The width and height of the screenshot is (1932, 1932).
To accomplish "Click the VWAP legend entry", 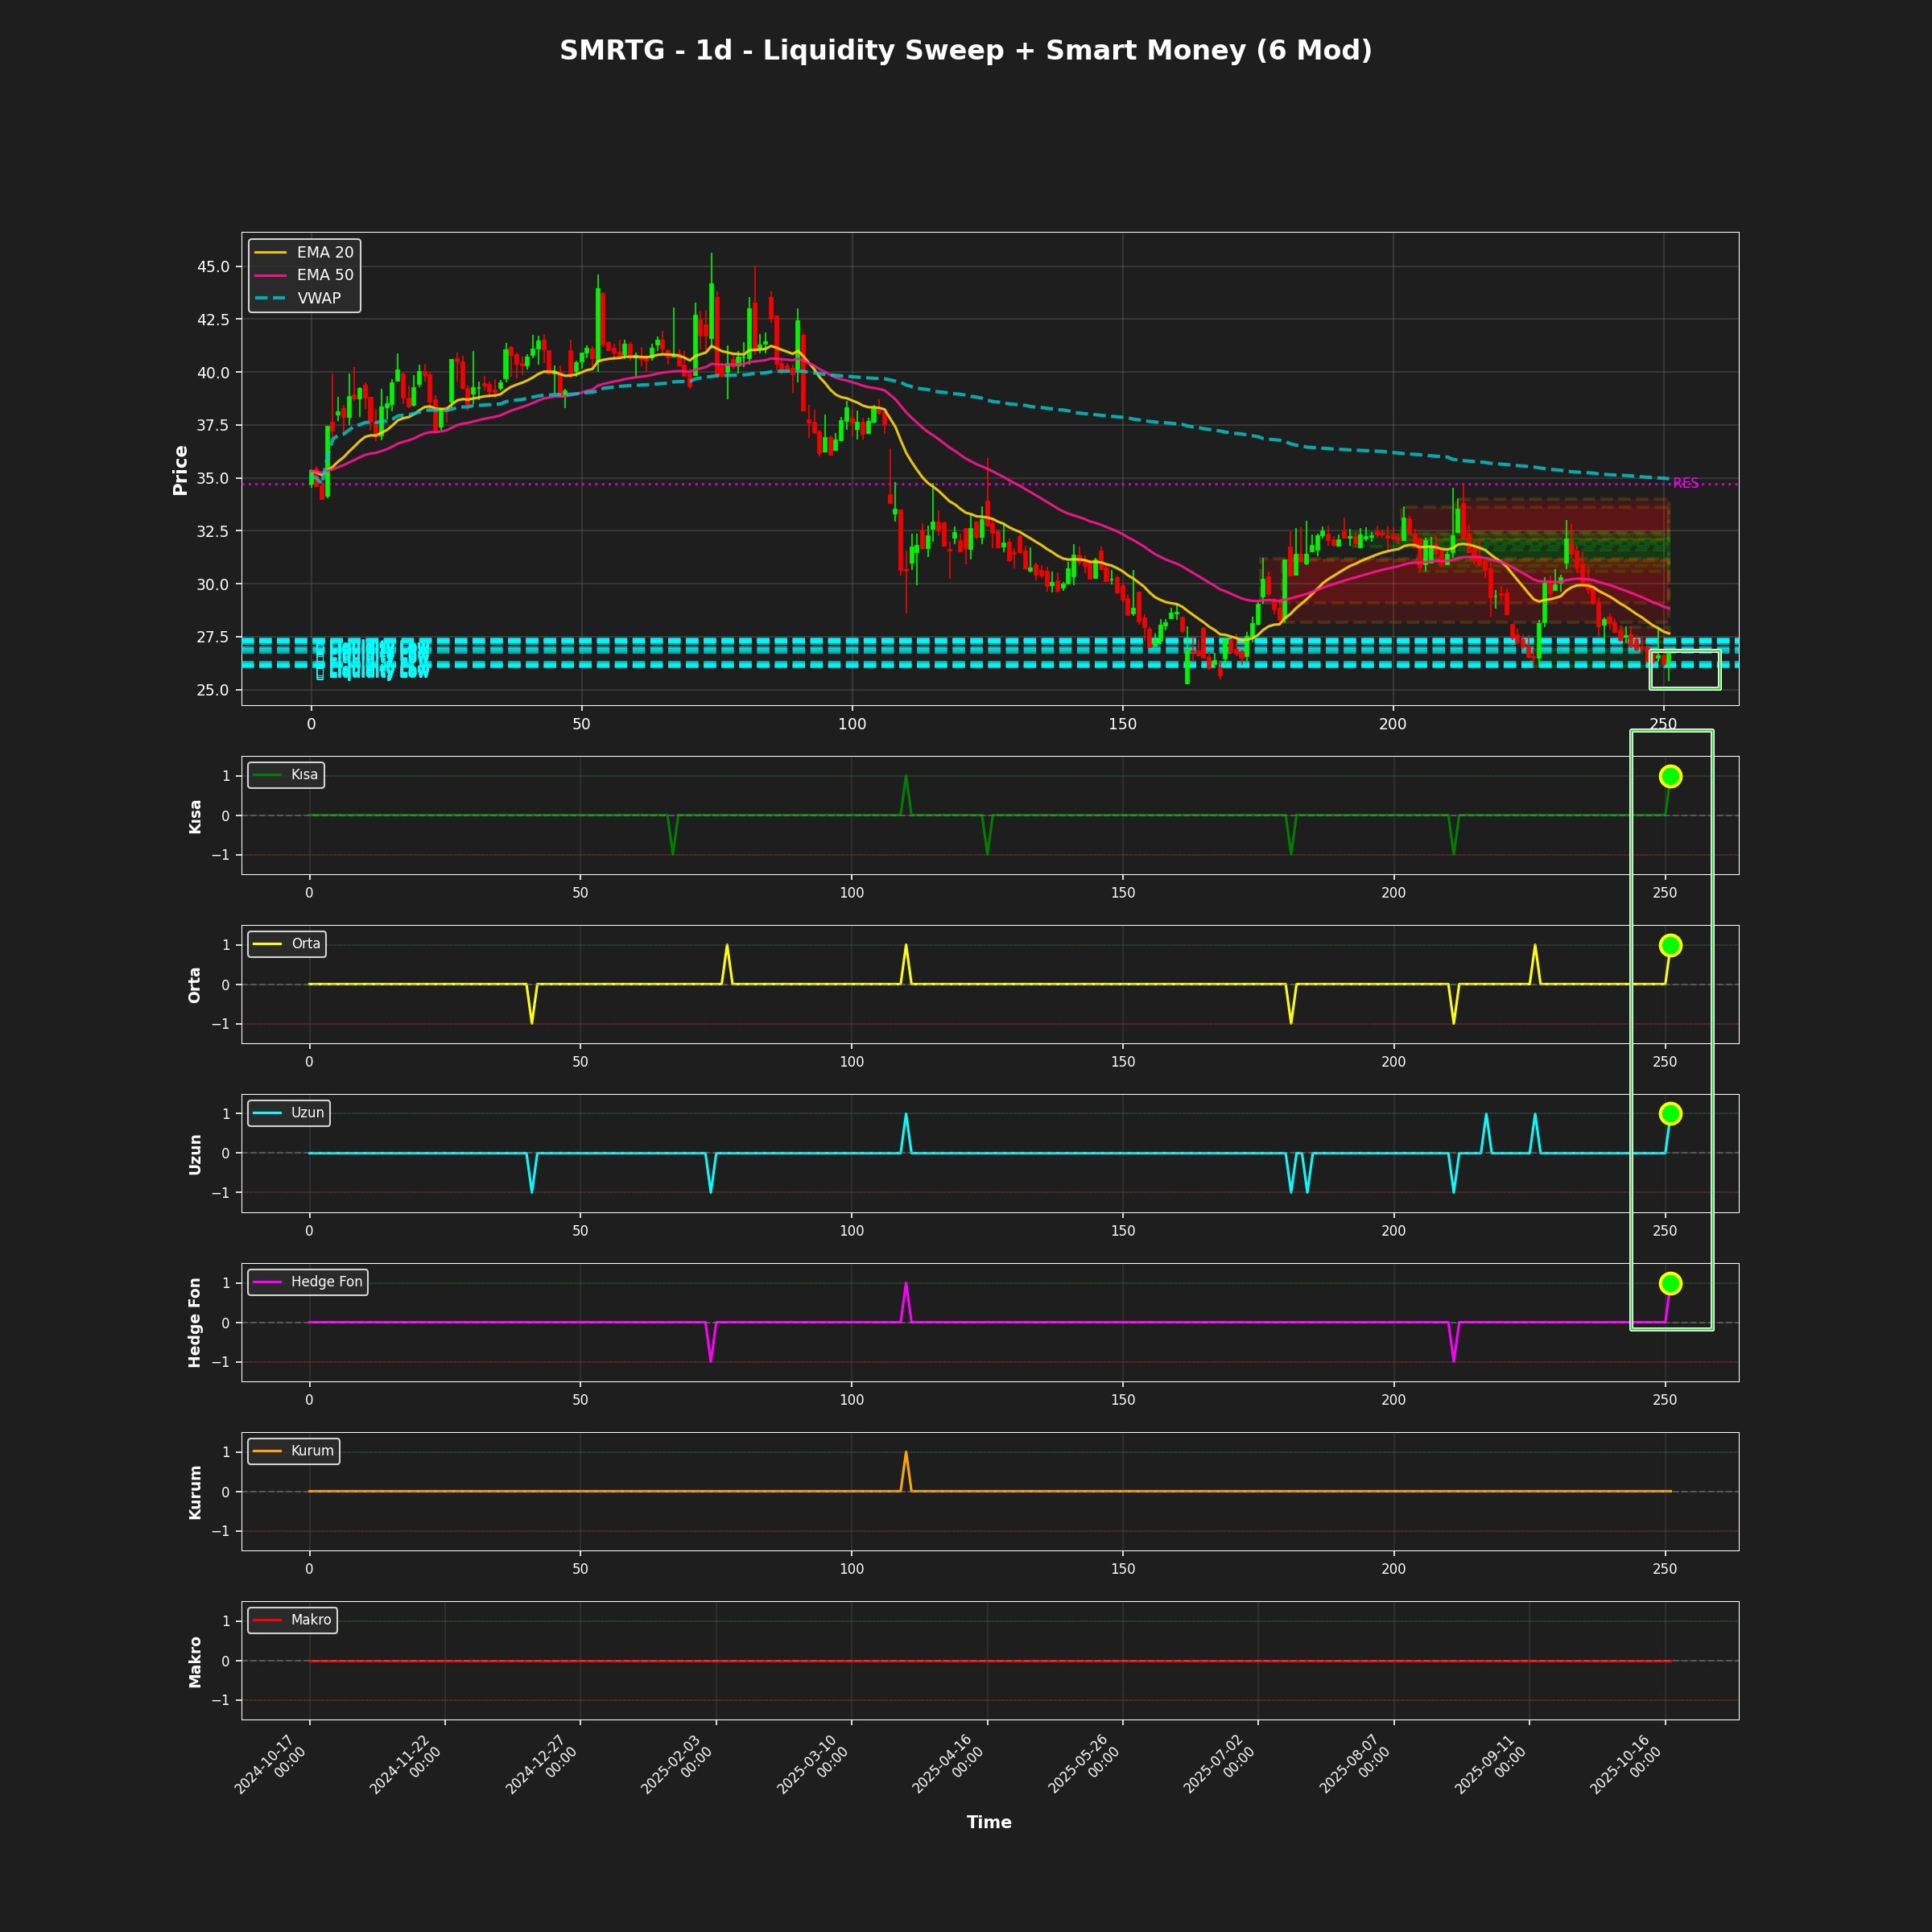I will point(318,298).
